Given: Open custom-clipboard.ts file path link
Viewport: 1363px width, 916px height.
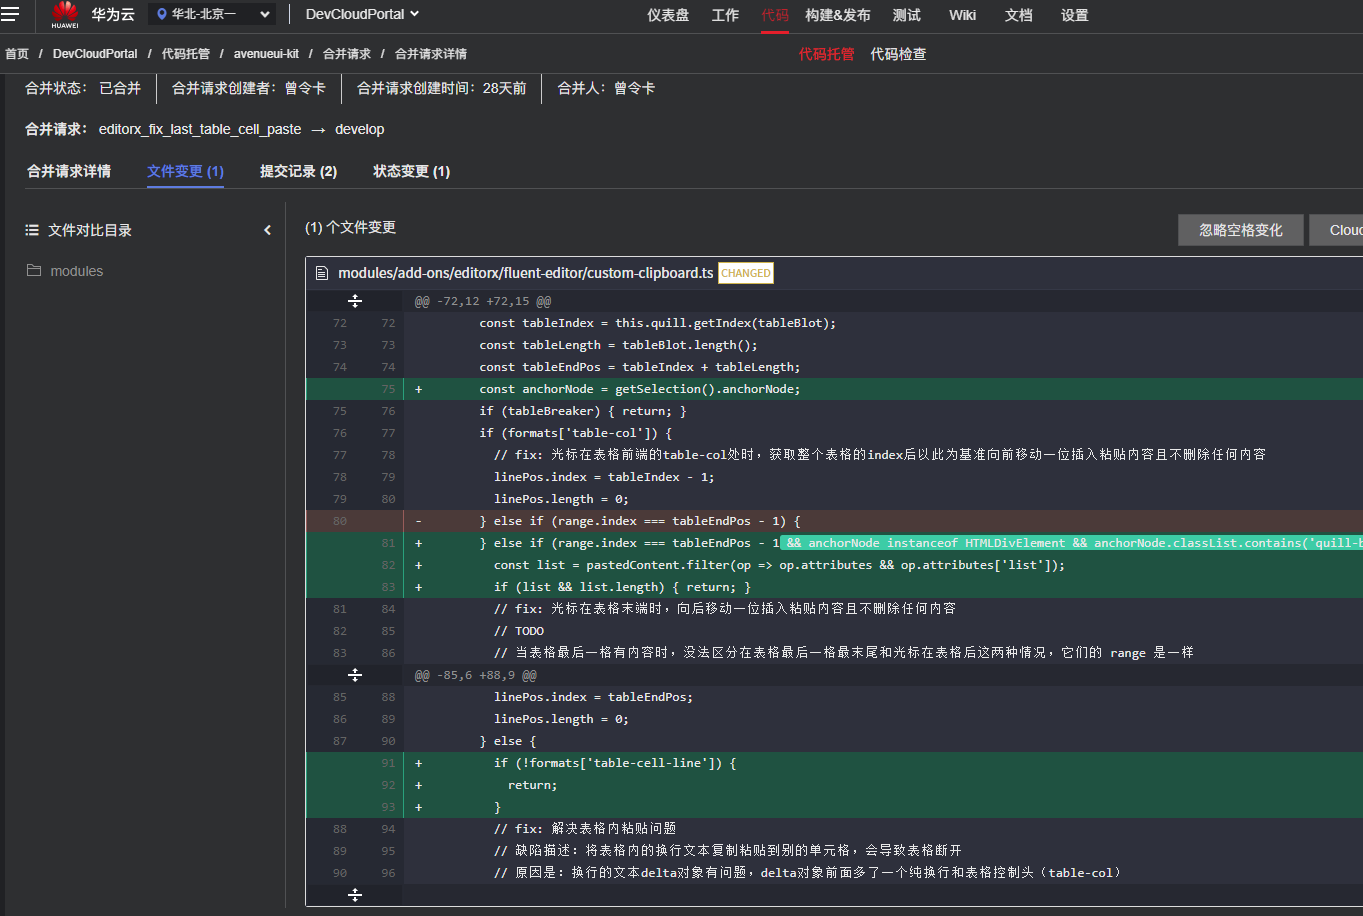Looking at the screenshot, I should (526, 273).
